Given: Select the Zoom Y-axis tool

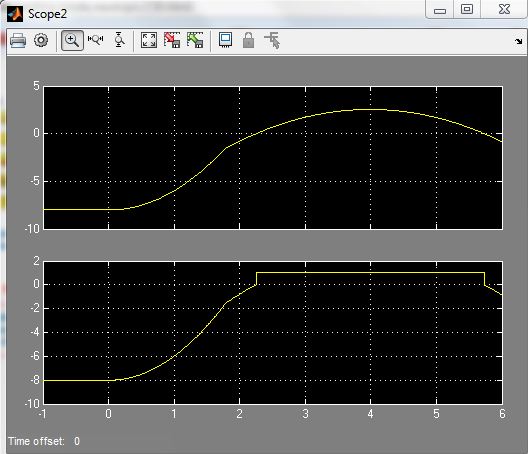Looking at the screenshot, I should pyautogui.click(x=119, y=40).
